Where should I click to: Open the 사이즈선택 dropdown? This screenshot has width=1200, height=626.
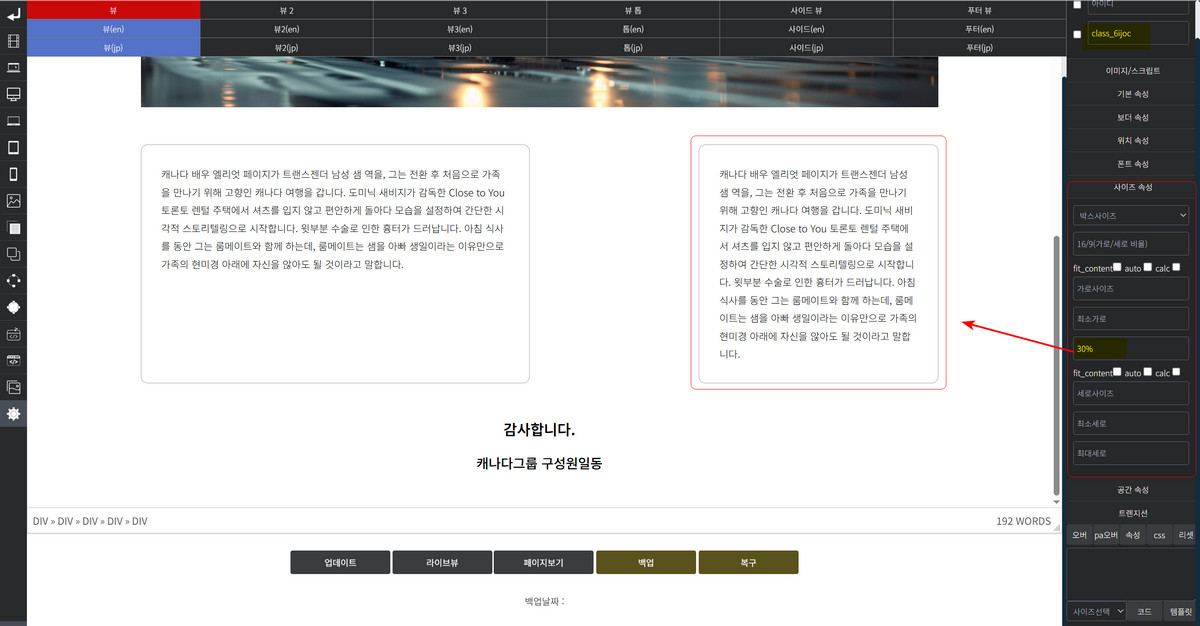pos(1097,610)
